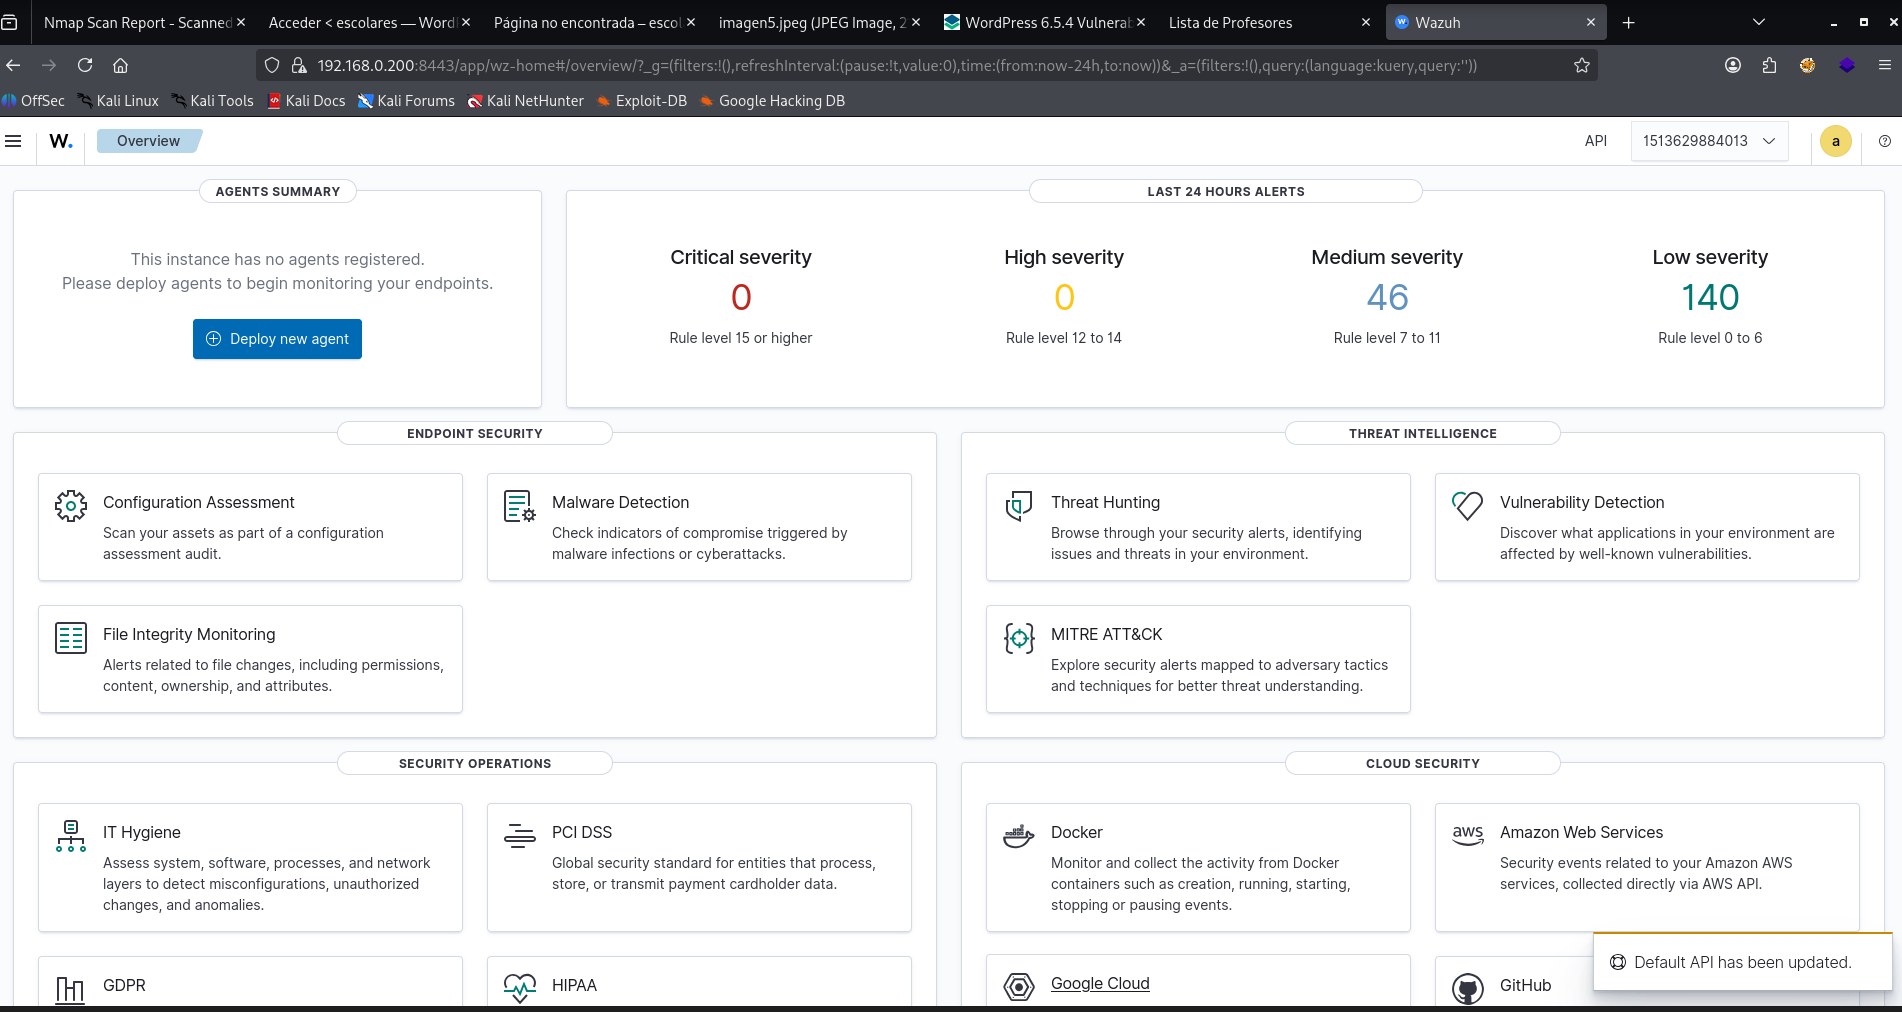Click the PCI DSS icon
This screenshot has height=1012, width=1902.
[520, 836]
